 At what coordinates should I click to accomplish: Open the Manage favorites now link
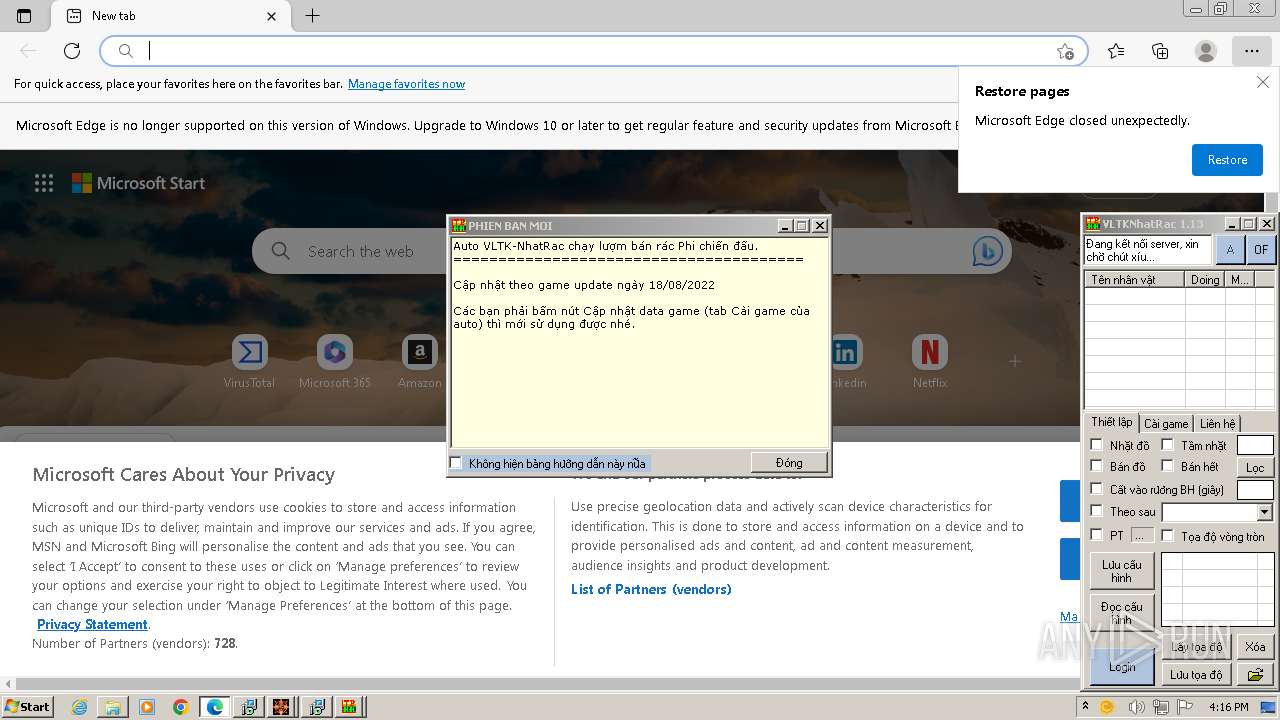[x=406, y=84]
